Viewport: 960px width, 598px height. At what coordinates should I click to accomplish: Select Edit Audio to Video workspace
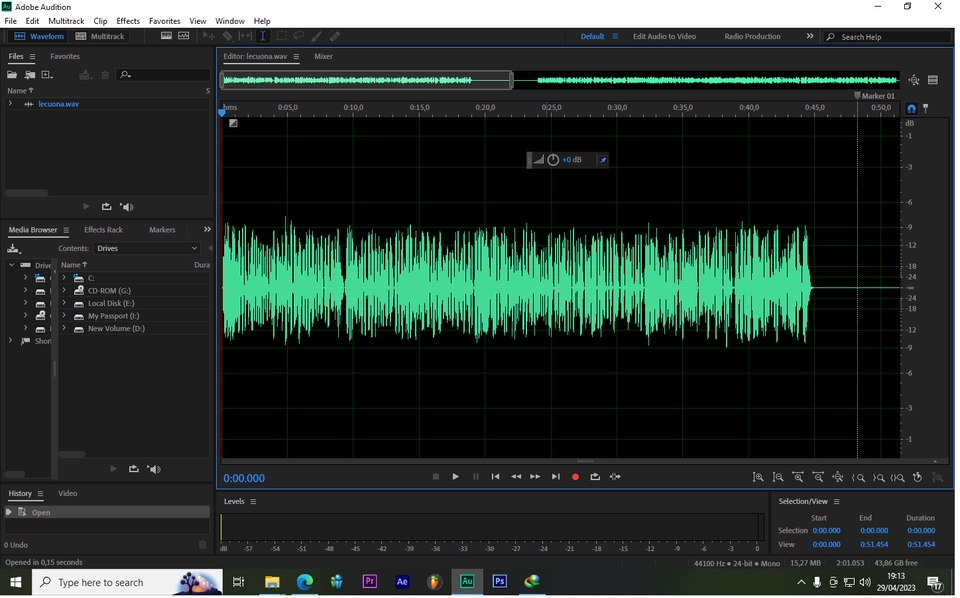664,37
